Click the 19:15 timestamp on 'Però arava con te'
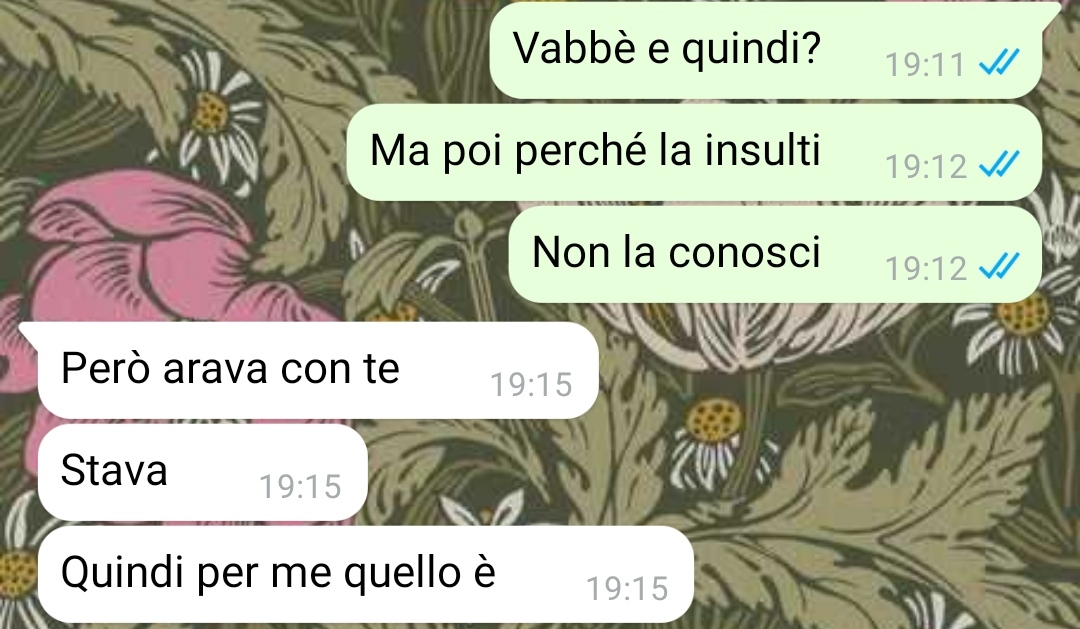This screenshot has width=1080, height=629. click(x=531, y=384)
